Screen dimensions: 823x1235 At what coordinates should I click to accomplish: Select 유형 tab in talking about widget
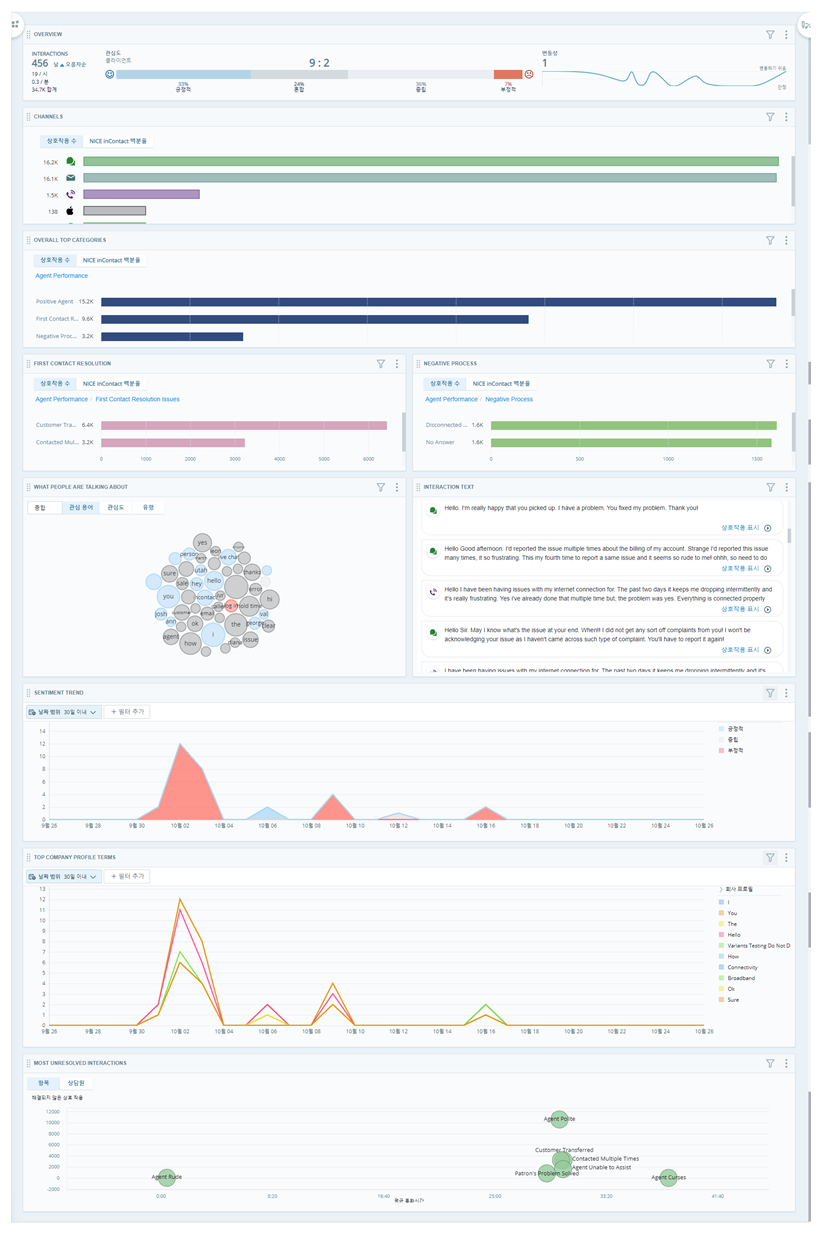148,507
